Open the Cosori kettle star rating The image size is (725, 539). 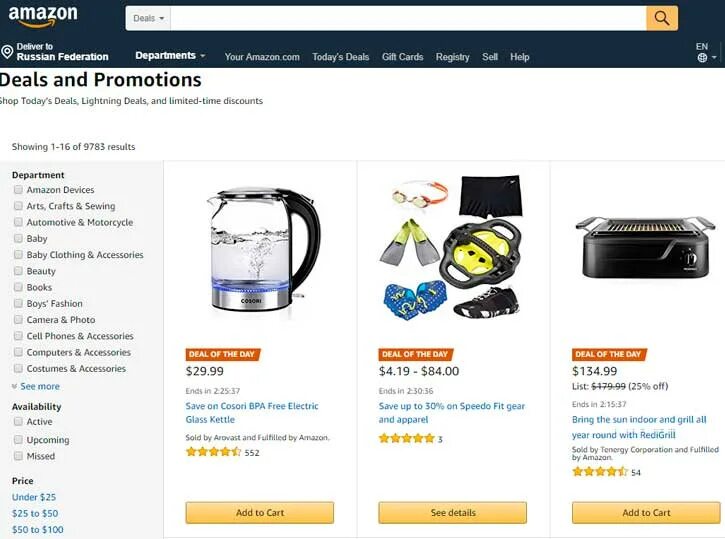click(x=213, y=452)
